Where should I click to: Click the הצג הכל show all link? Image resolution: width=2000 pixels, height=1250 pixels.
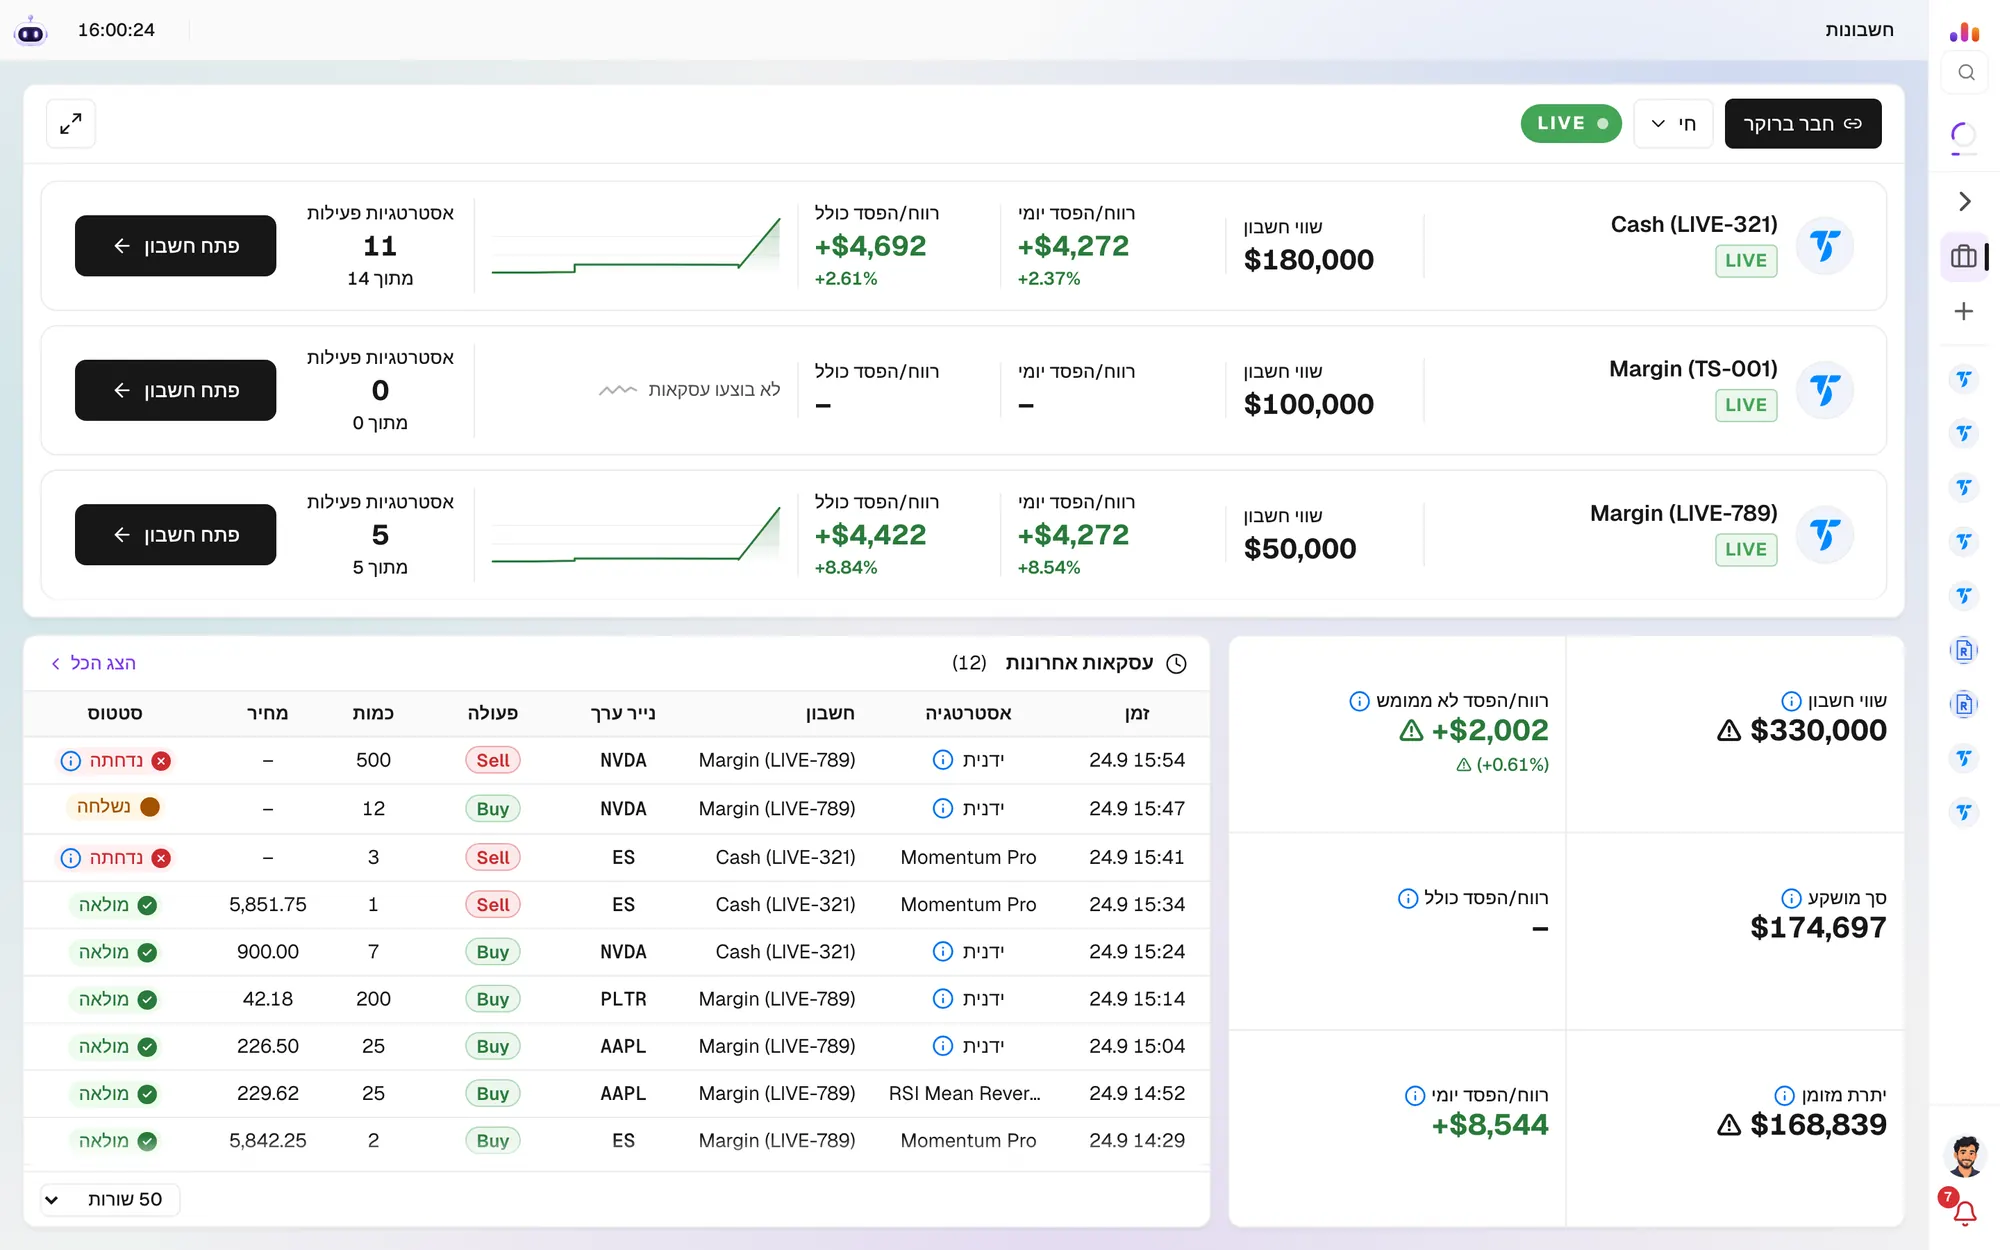93,663
